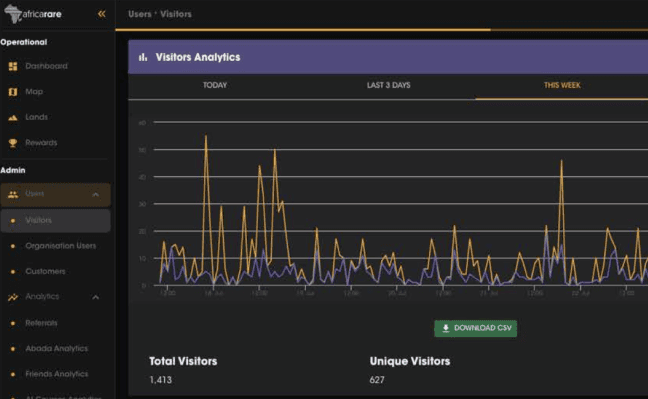This screenshot has width=648, height=399.
Task: Click the Analytics trend-line icon
Action: click(x=13, y=297)
